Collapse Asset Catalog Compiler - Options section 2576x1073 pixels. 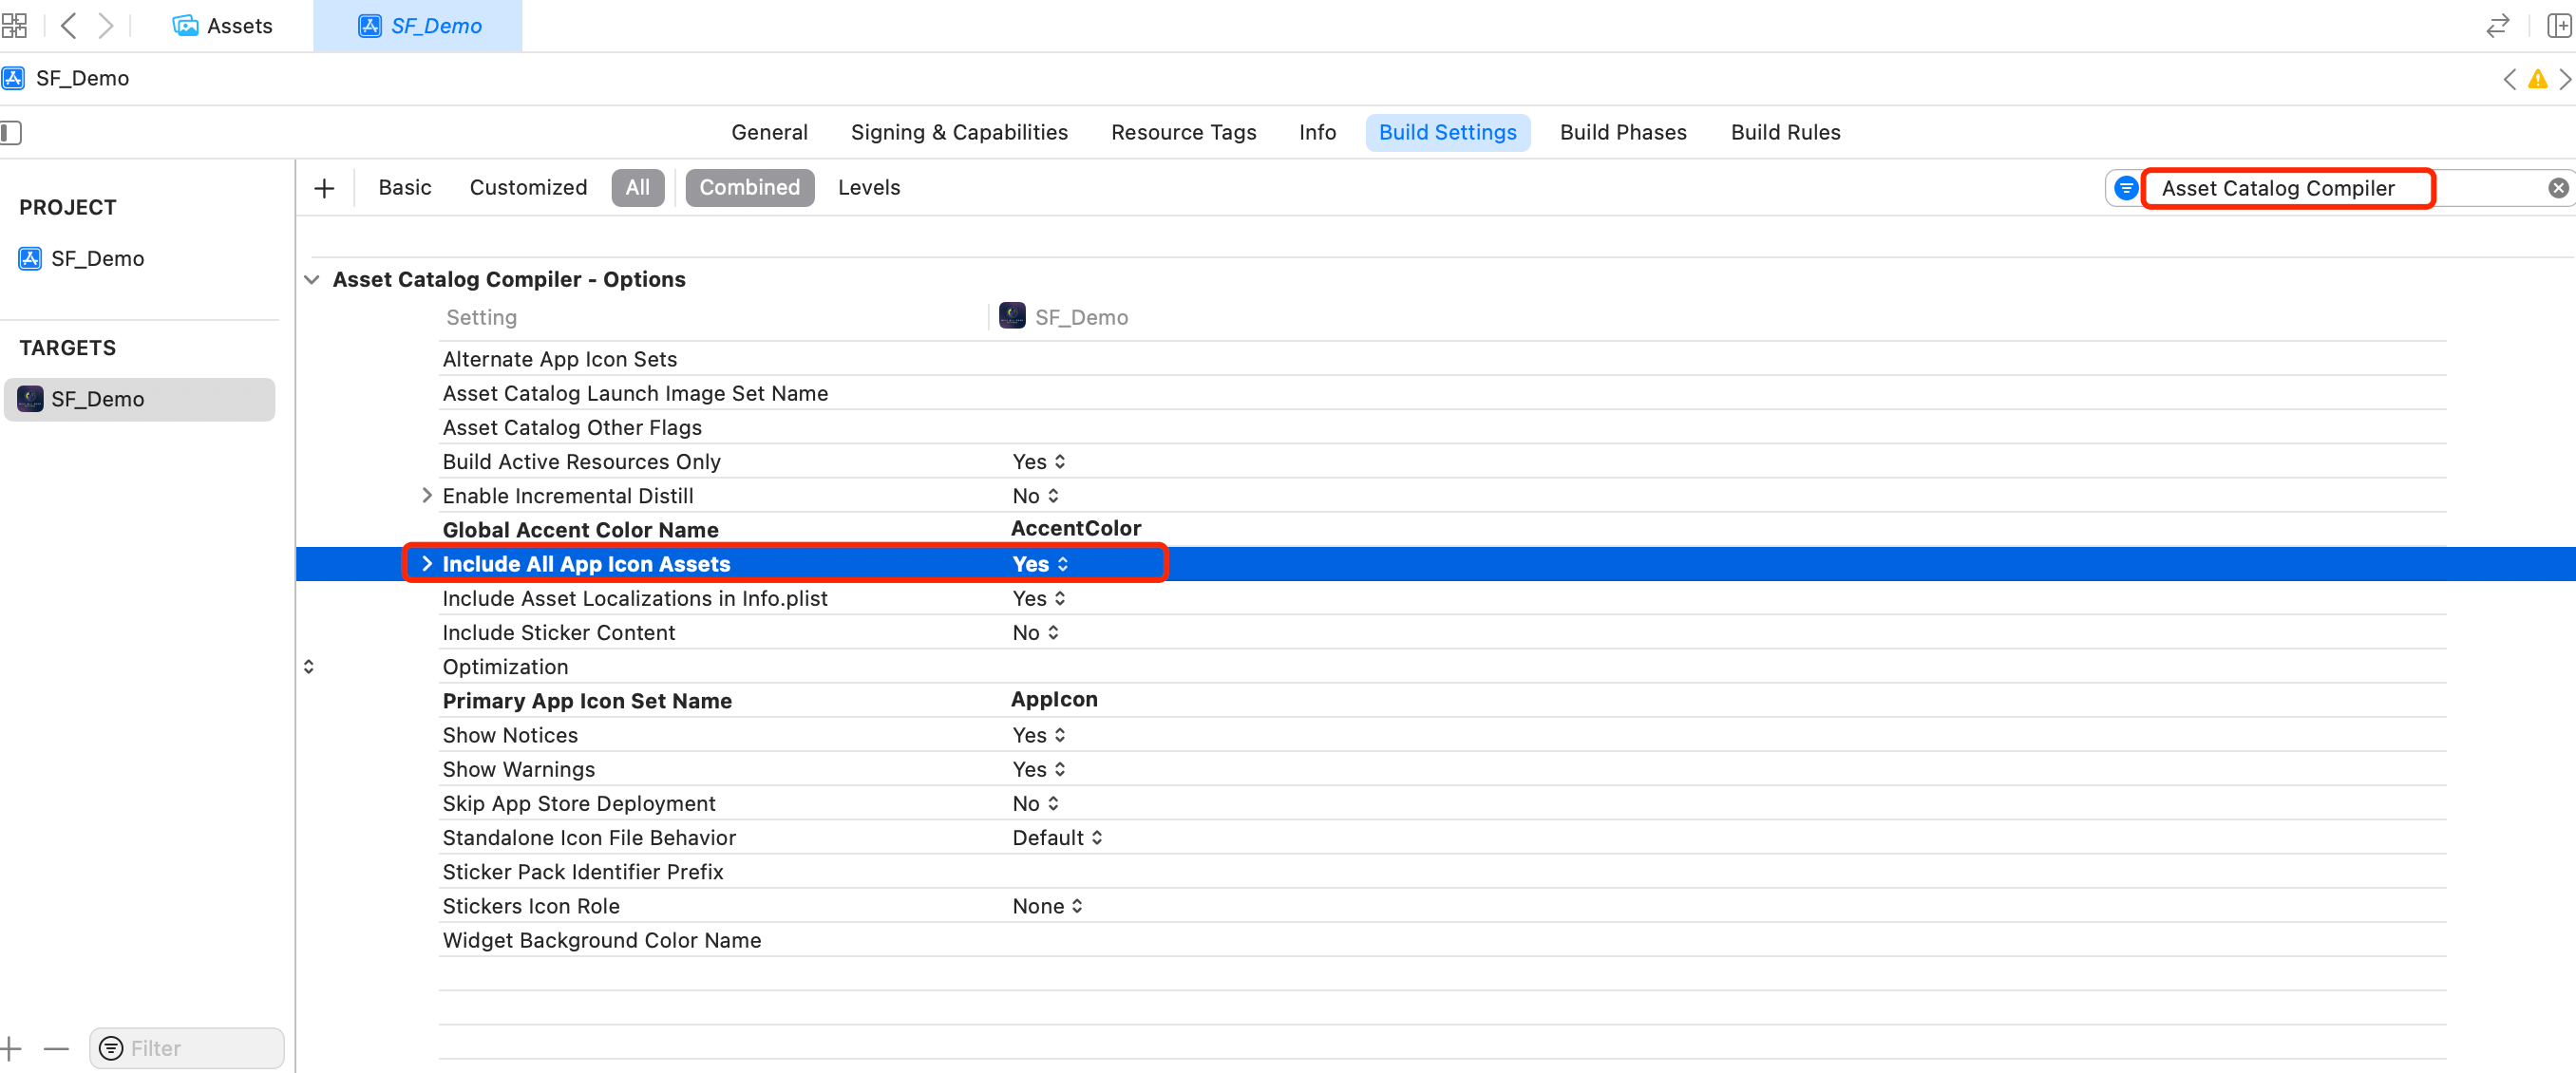coord(312,280)
